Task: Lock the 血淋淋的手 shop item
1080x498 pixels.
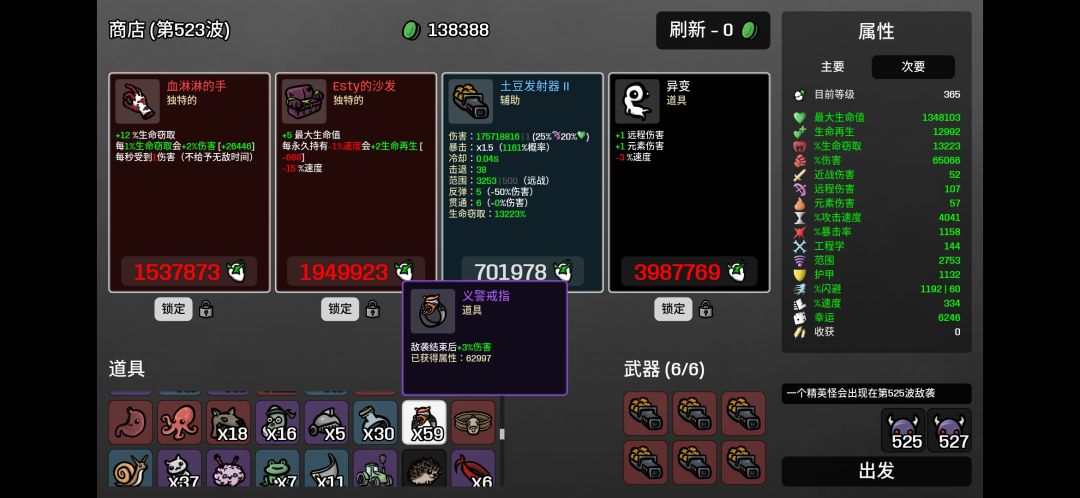Action: [x=174, y=309]
